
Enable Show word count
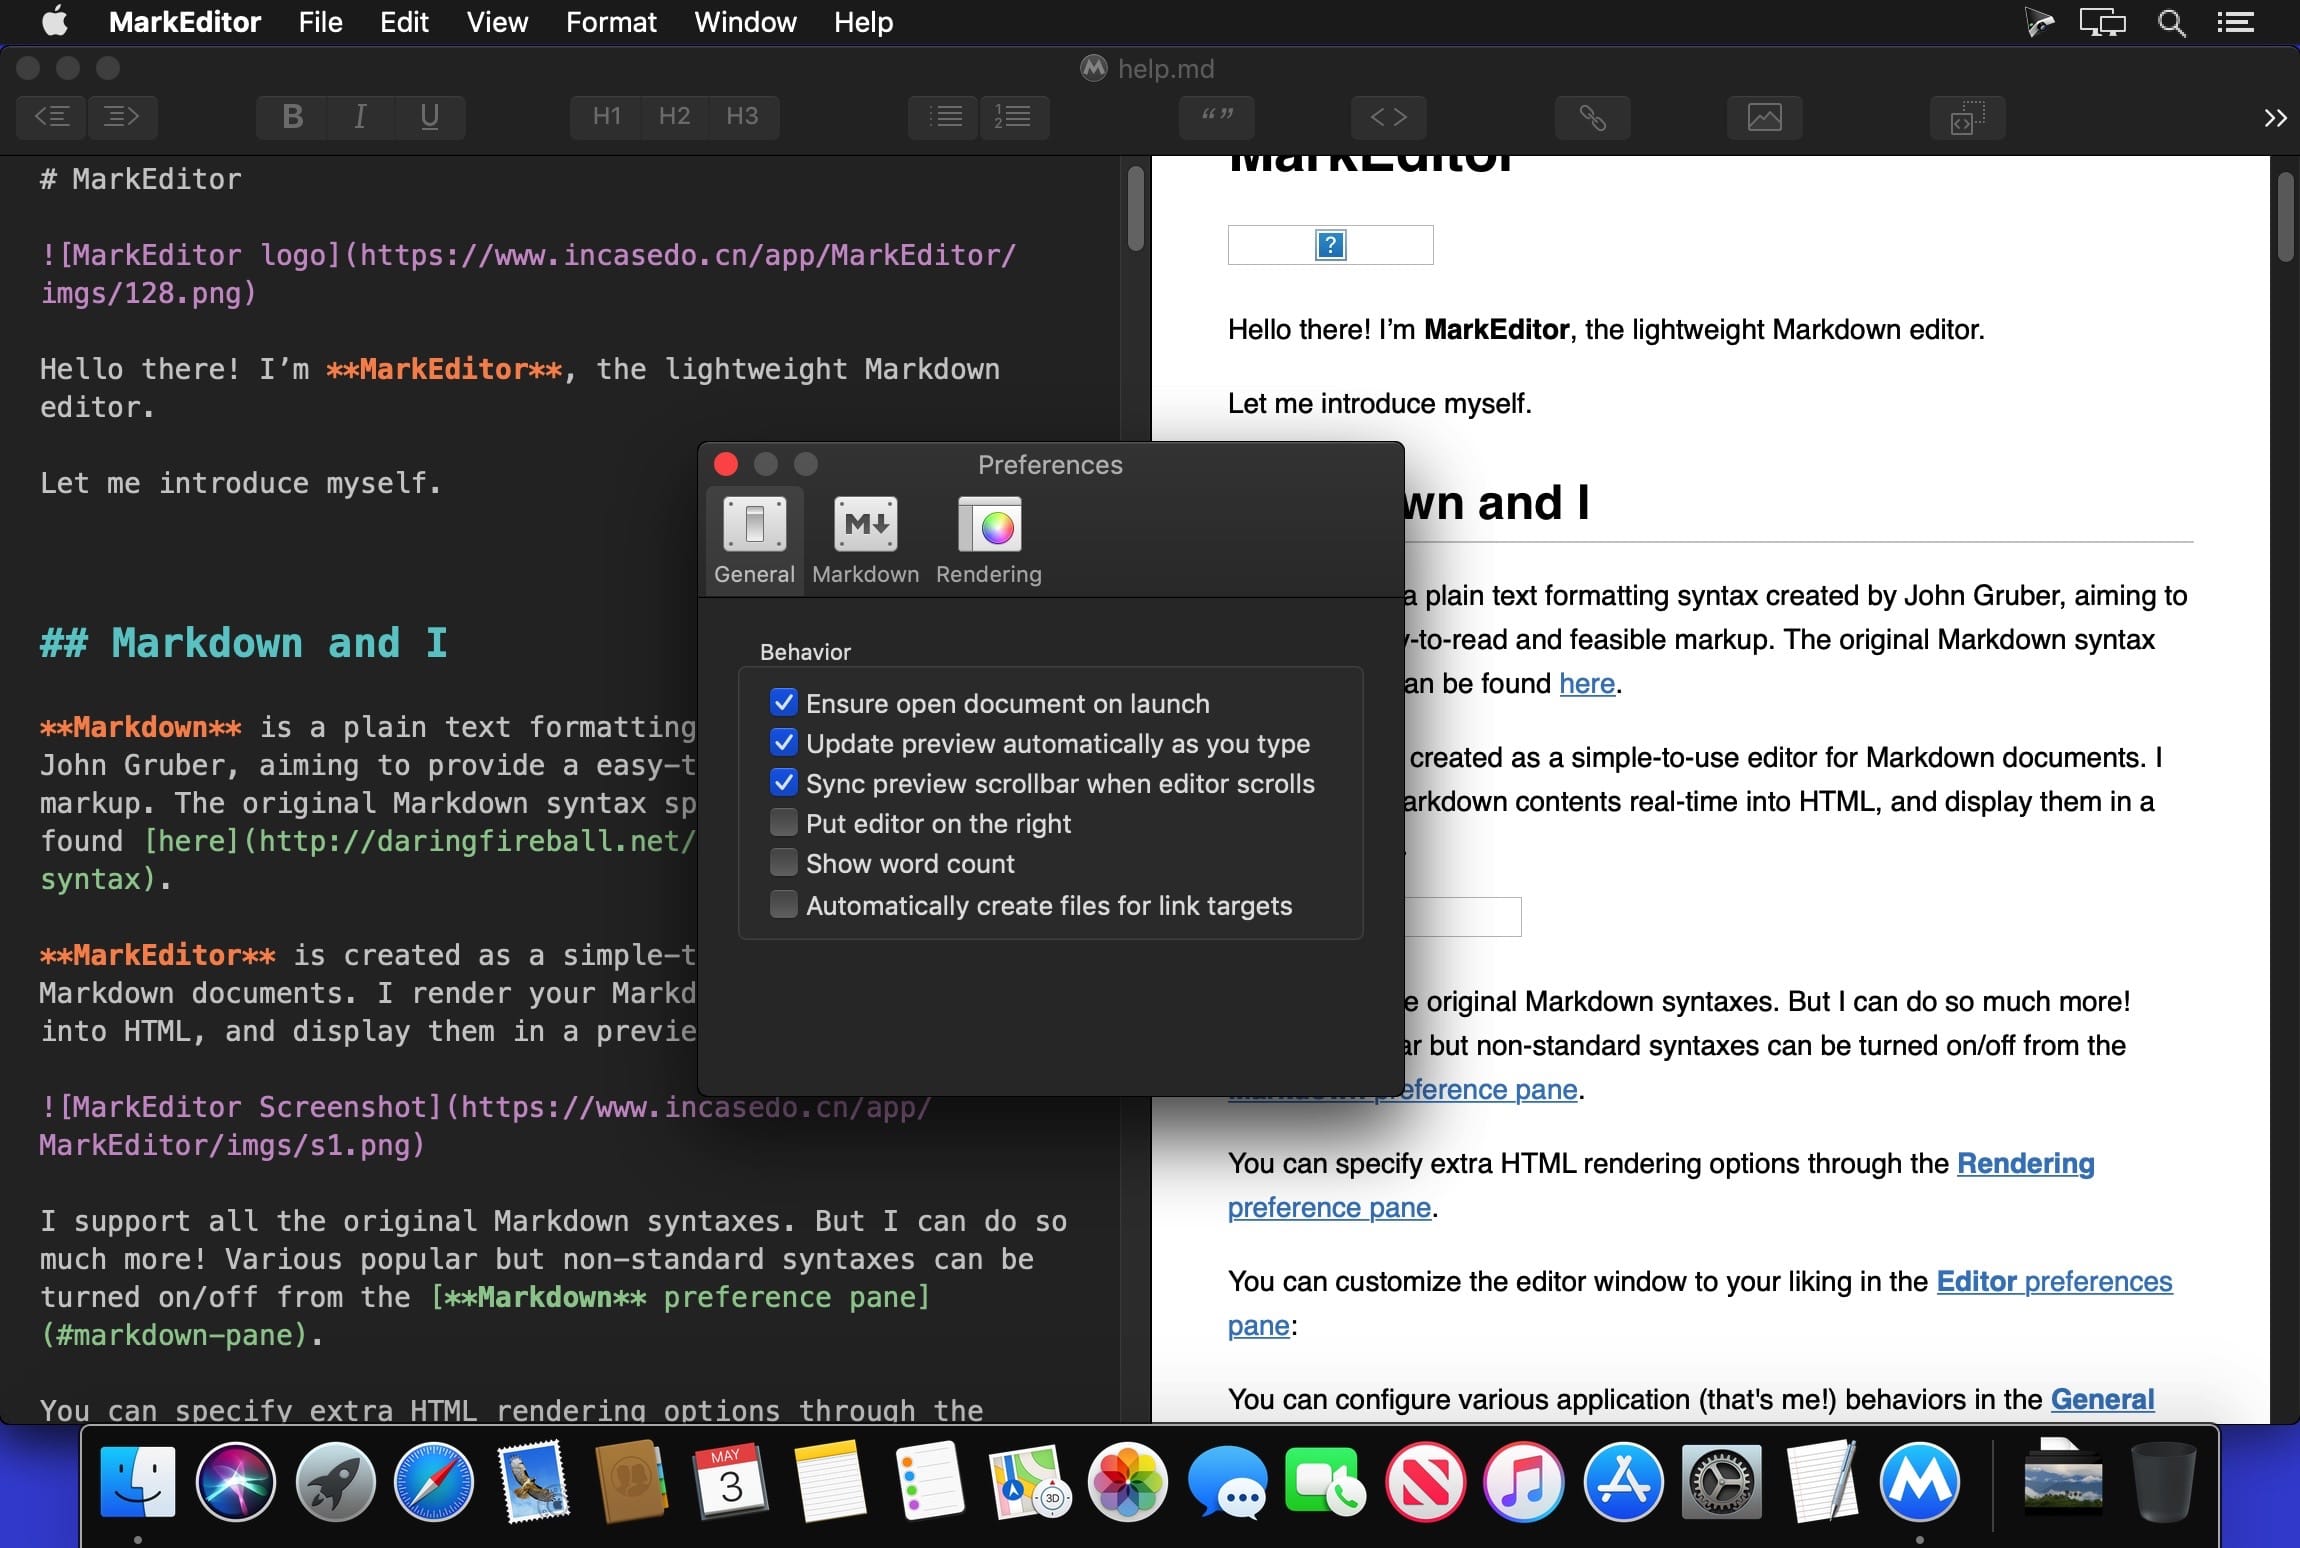tap(784, 862)
